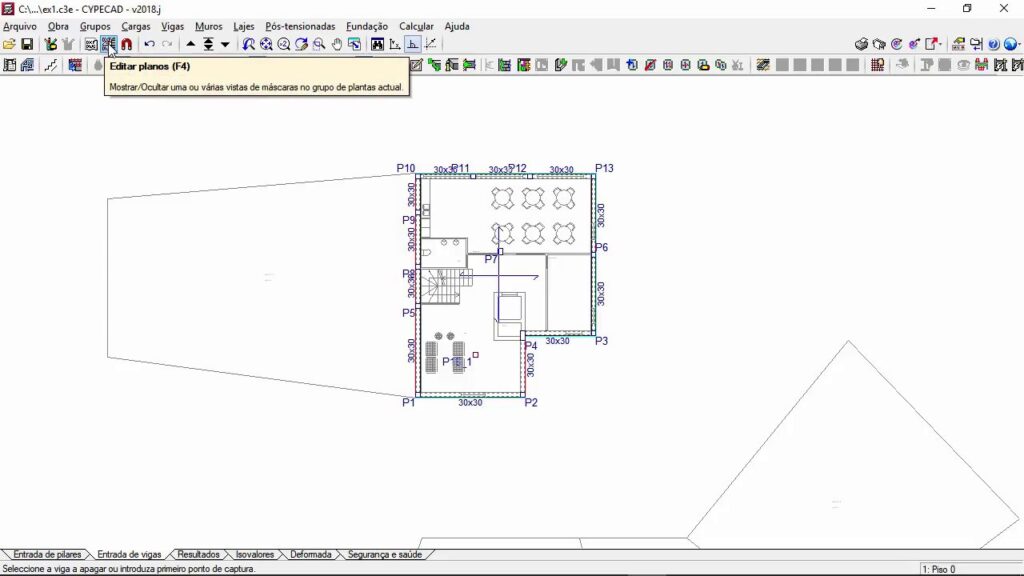Click the Undo arrow icon

pos(149,44)
